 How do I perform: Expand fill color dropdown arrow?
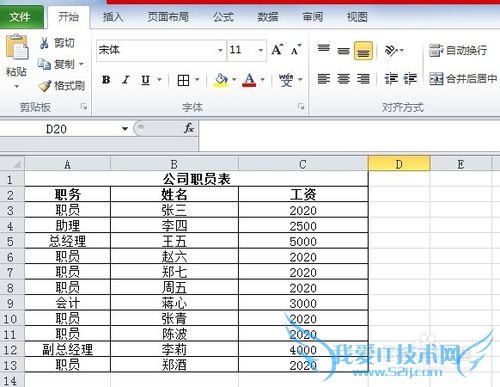pos(234,80)
